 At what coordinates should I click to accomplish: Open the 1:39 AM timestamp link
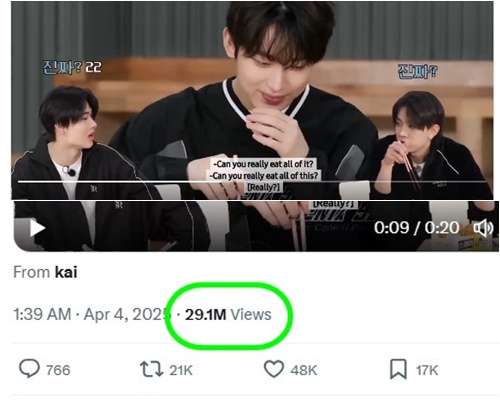point(42,314)
